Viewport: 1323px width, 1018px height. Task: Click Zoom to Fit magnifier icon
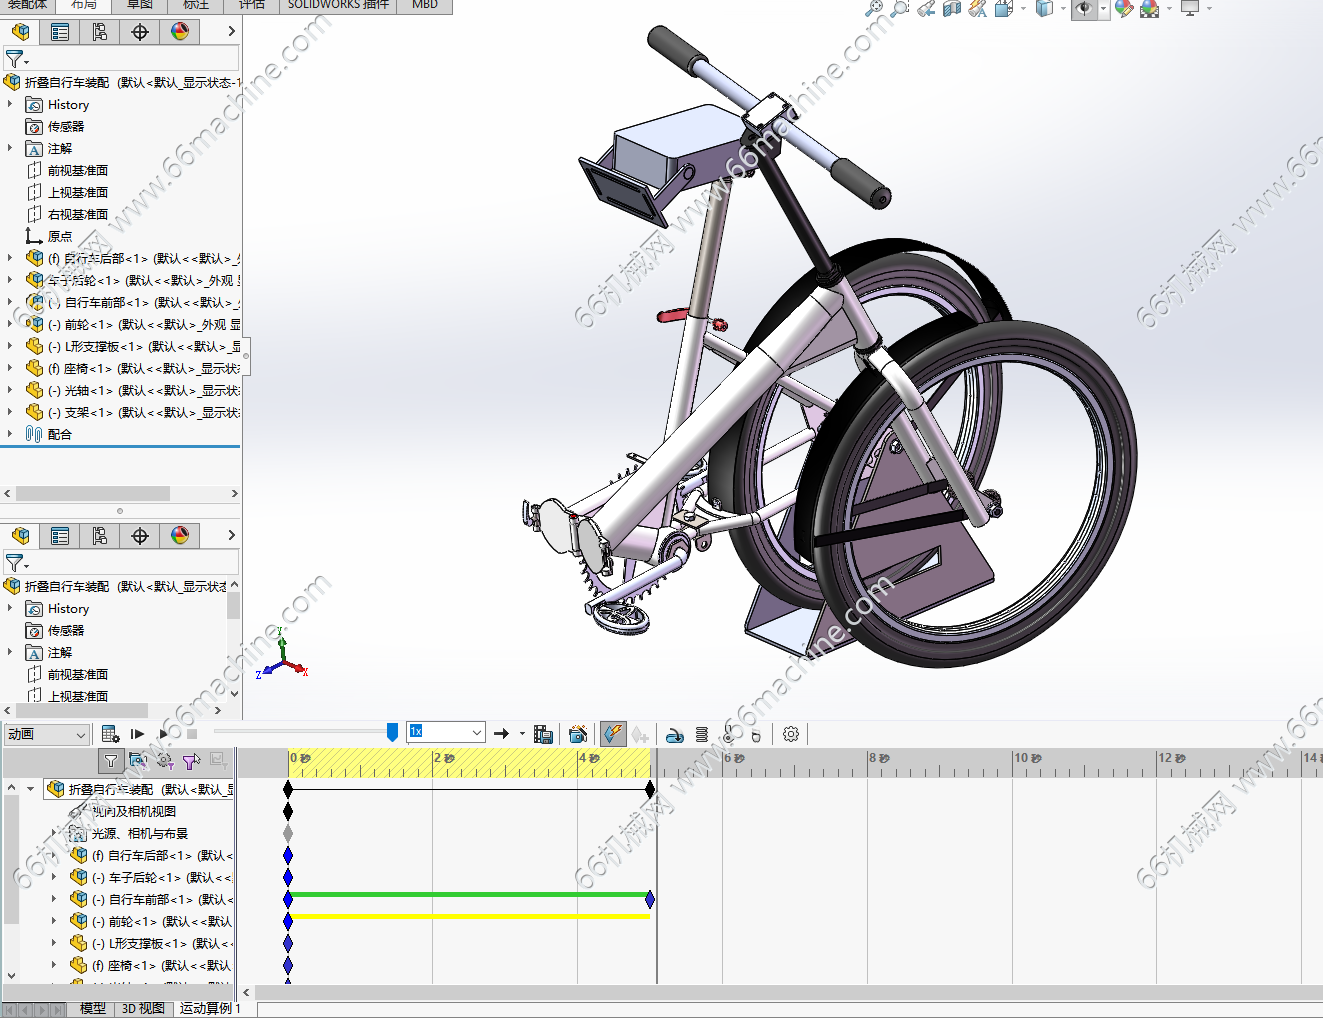coord(874,9)
